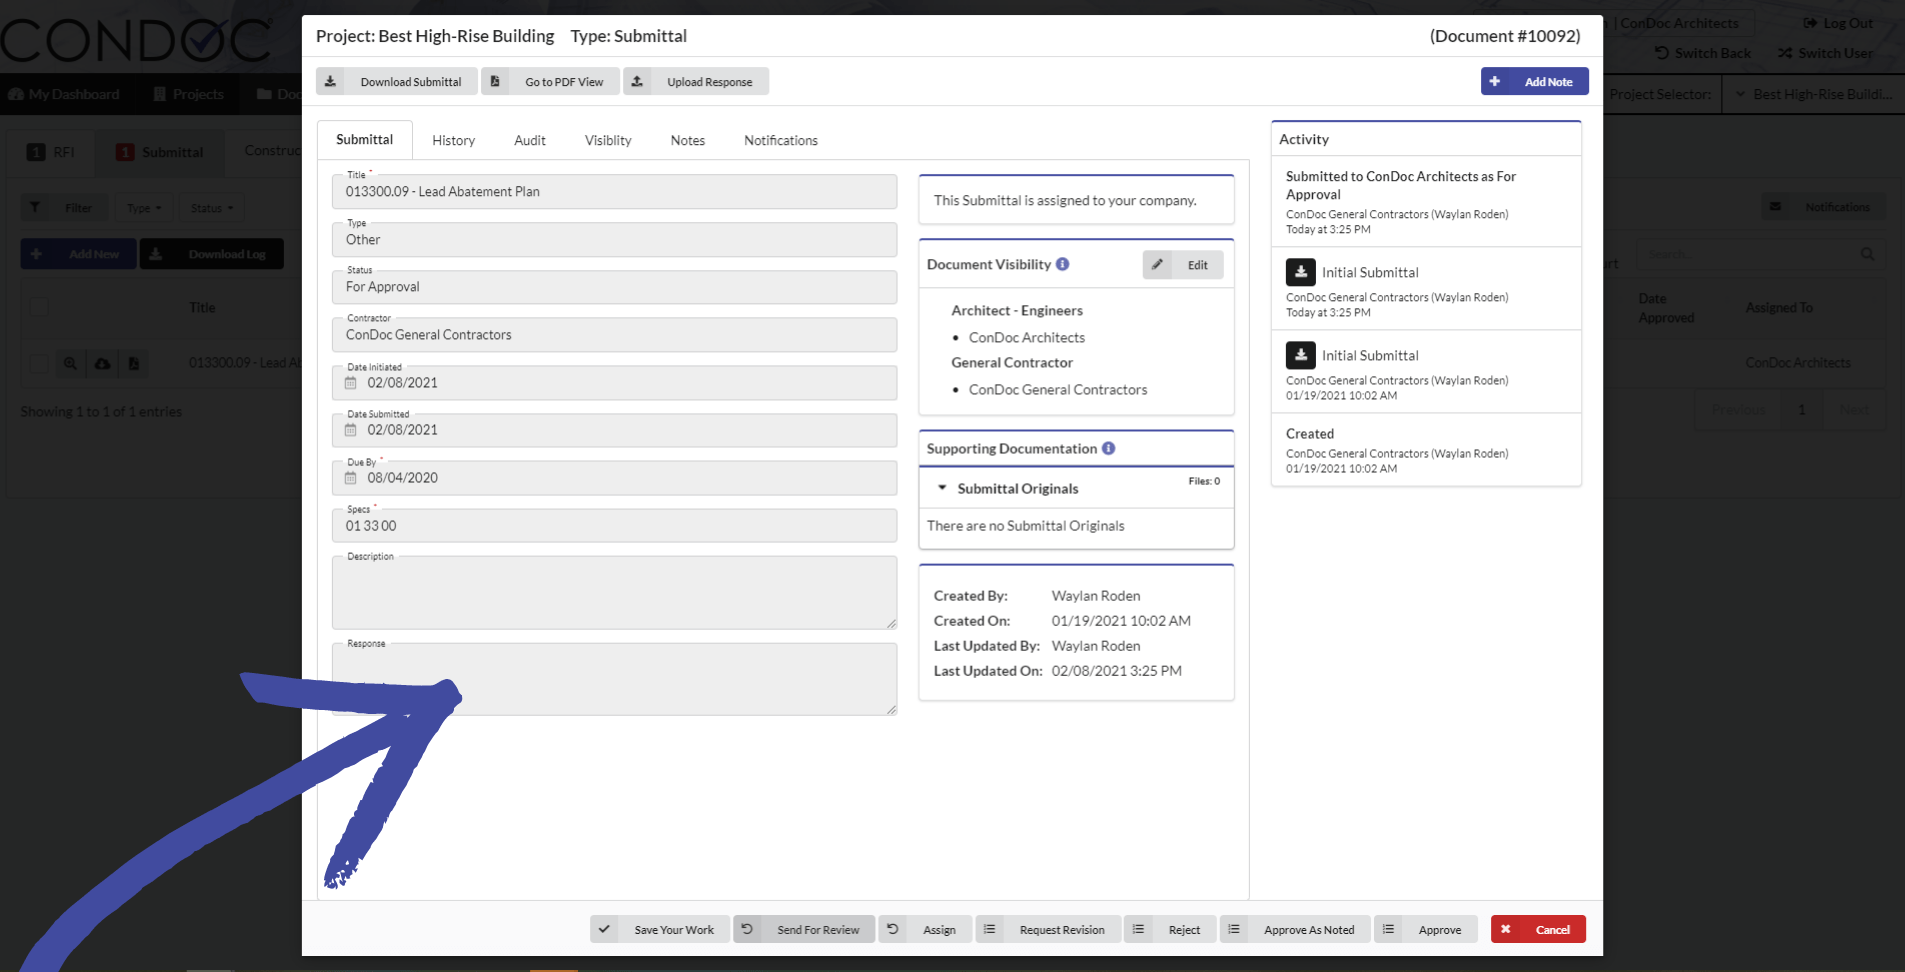
Task: Select RFI tab in background page
Action: point(51,152)
